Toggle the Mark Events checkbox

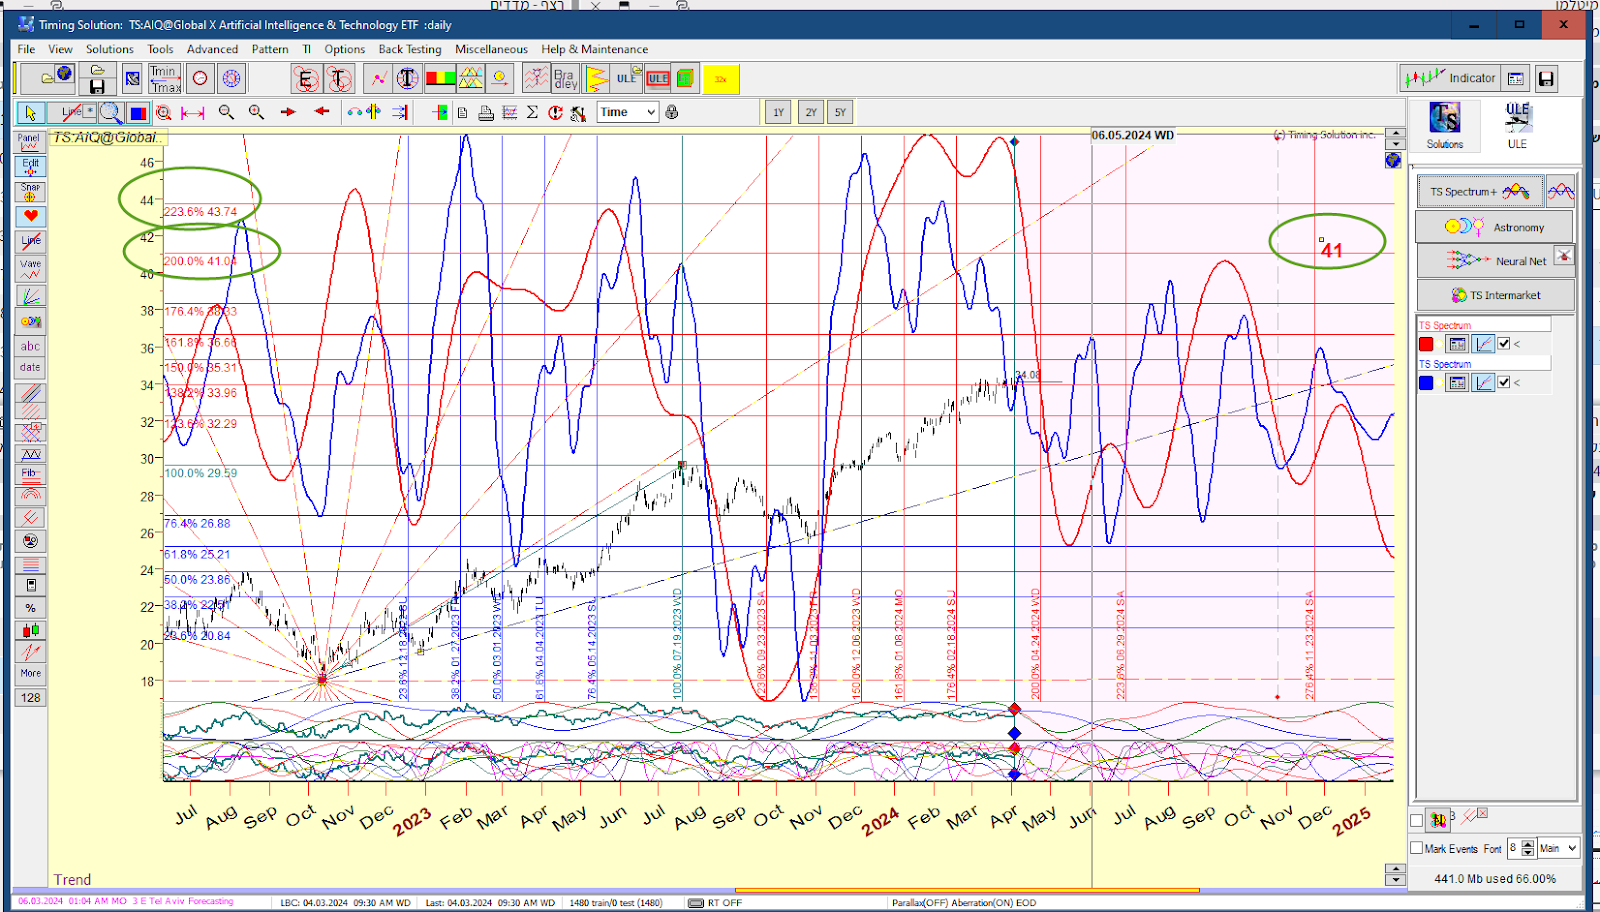point(1416,848)
